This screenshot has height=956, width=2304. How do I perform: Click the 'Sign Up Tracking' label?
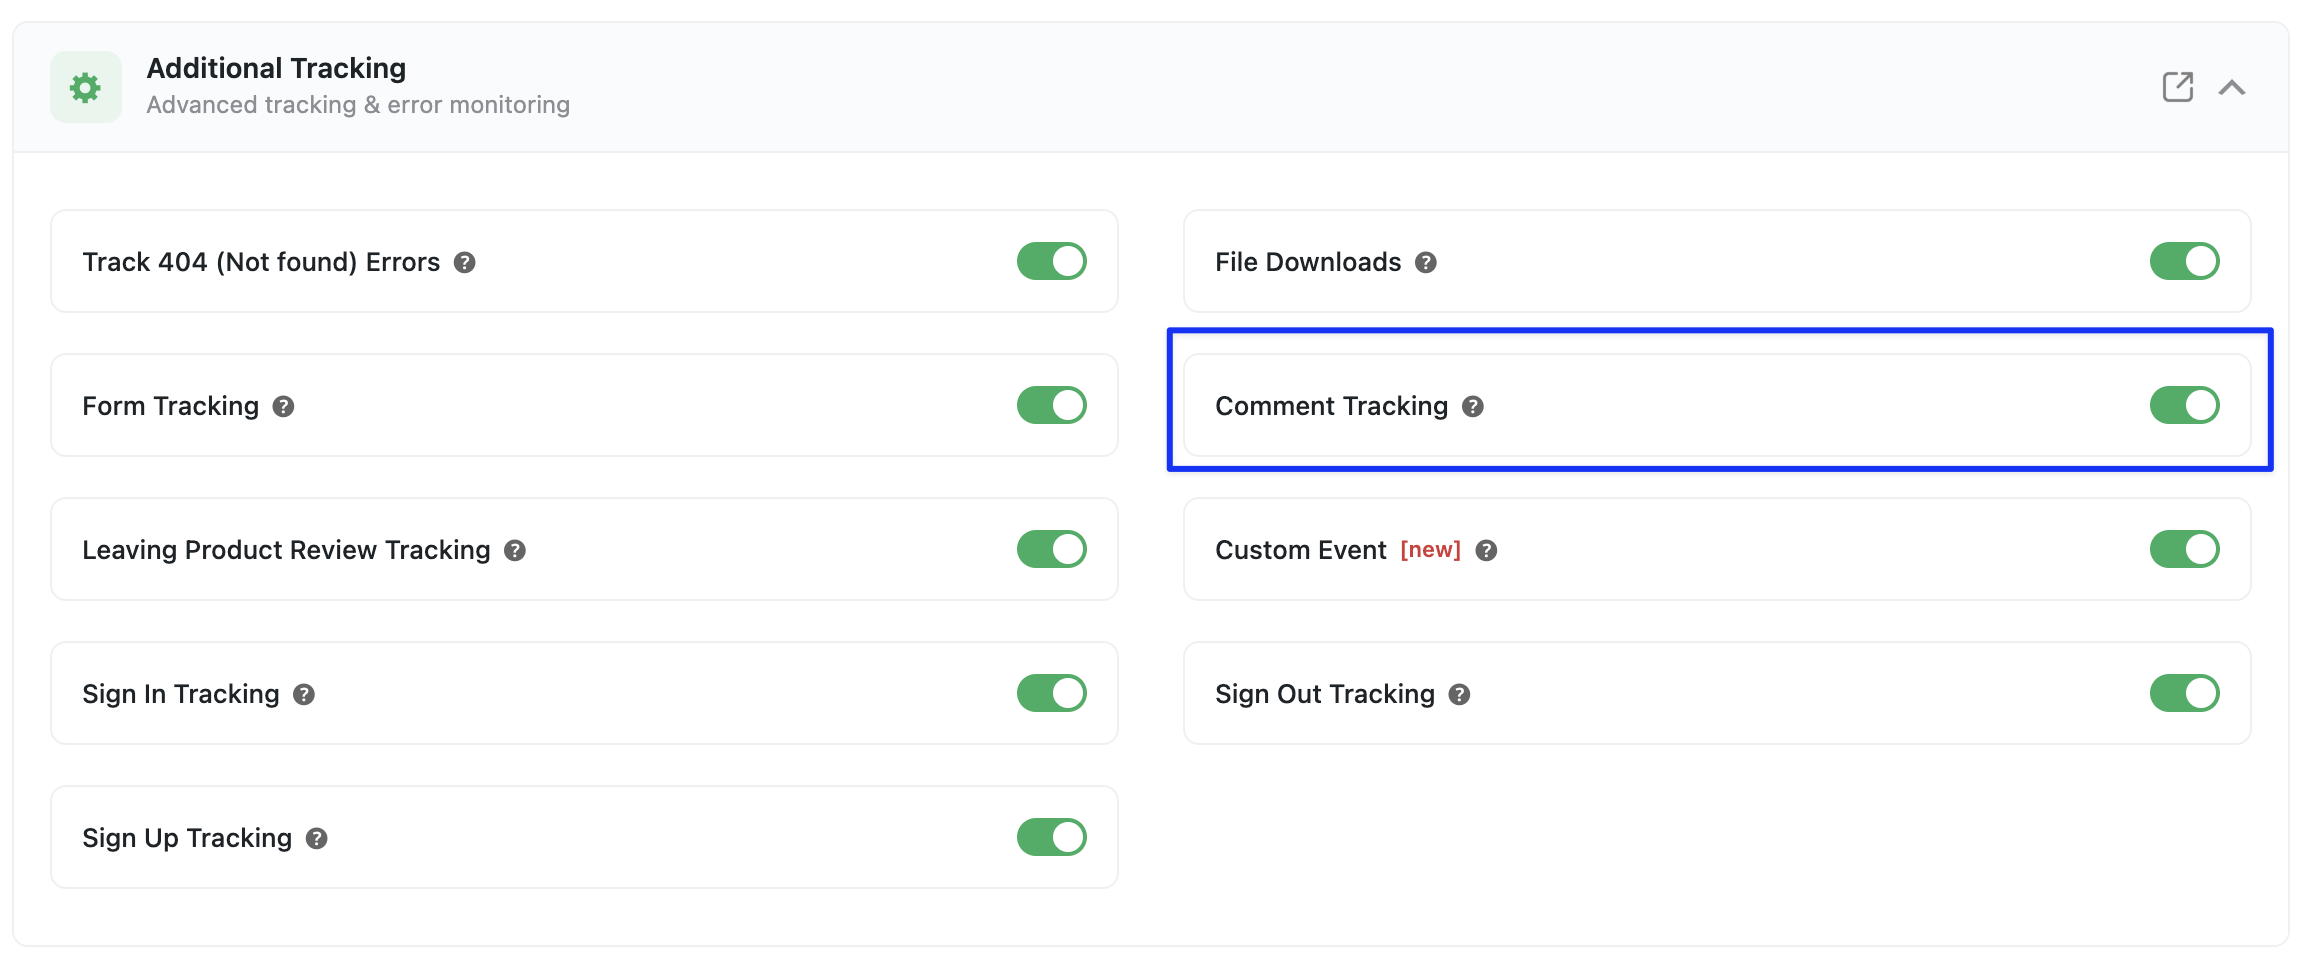click(187, 838)
